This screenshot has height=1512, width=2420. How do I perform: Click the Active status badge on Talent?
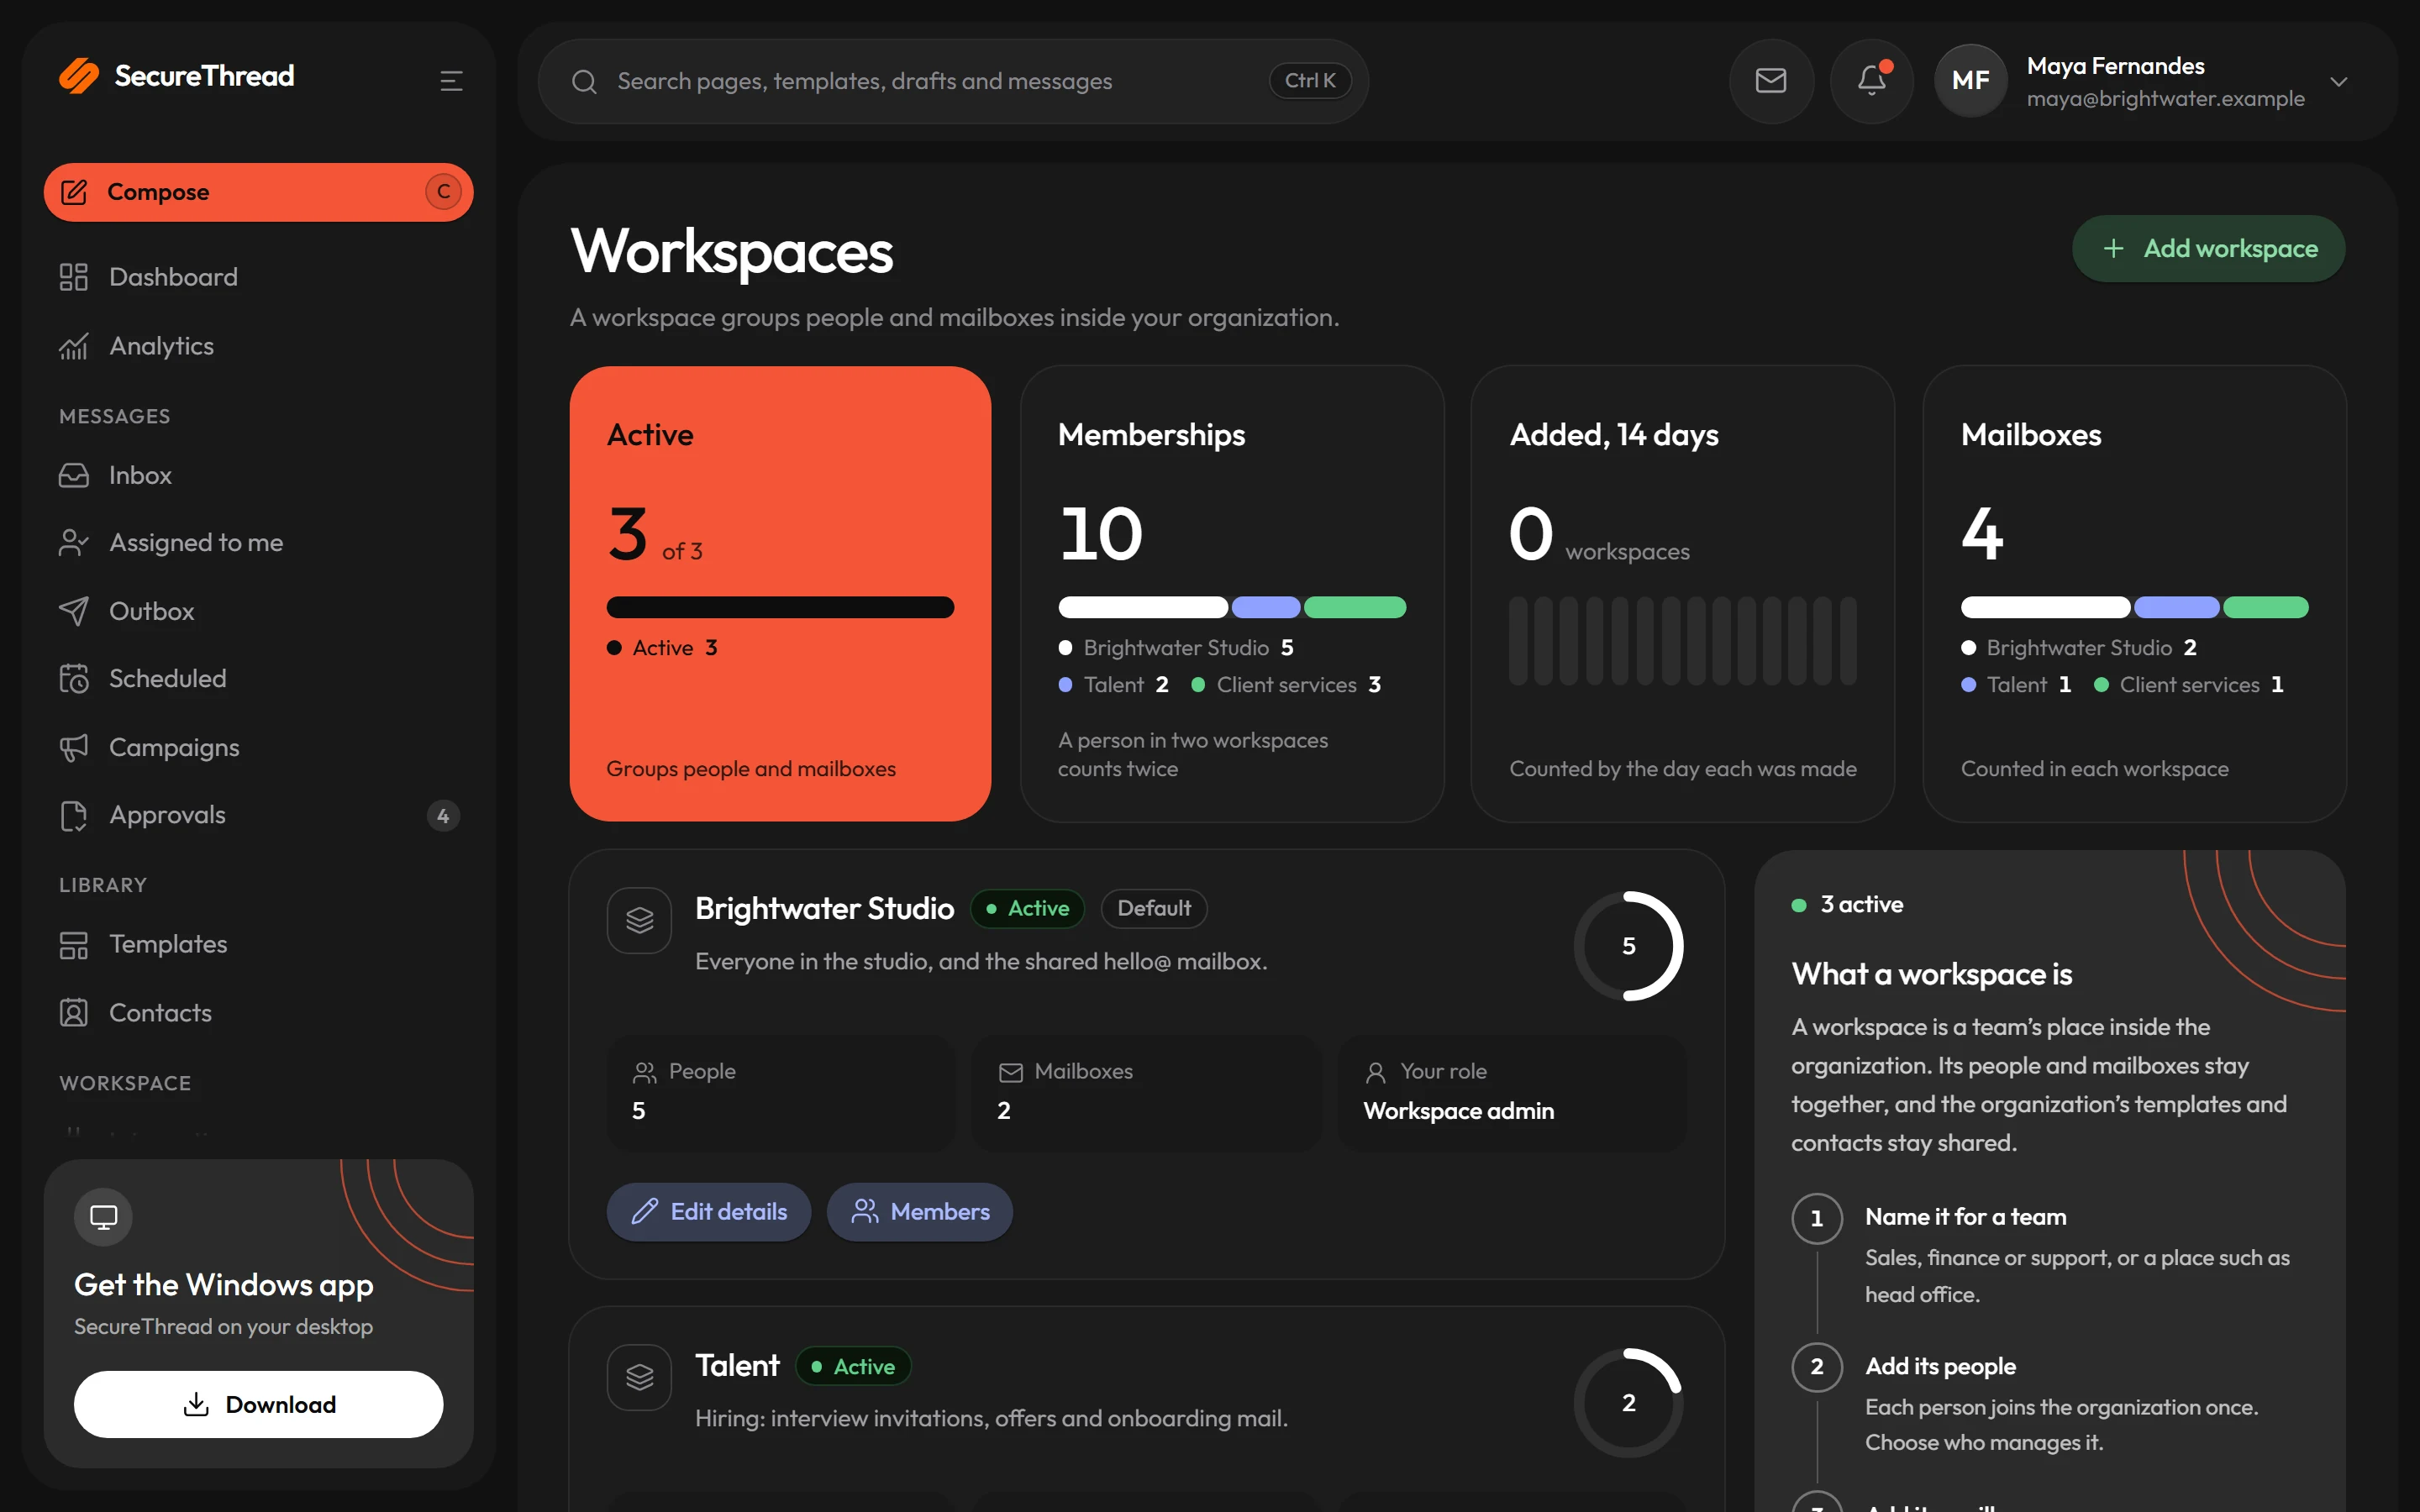tap(853, 1366)
